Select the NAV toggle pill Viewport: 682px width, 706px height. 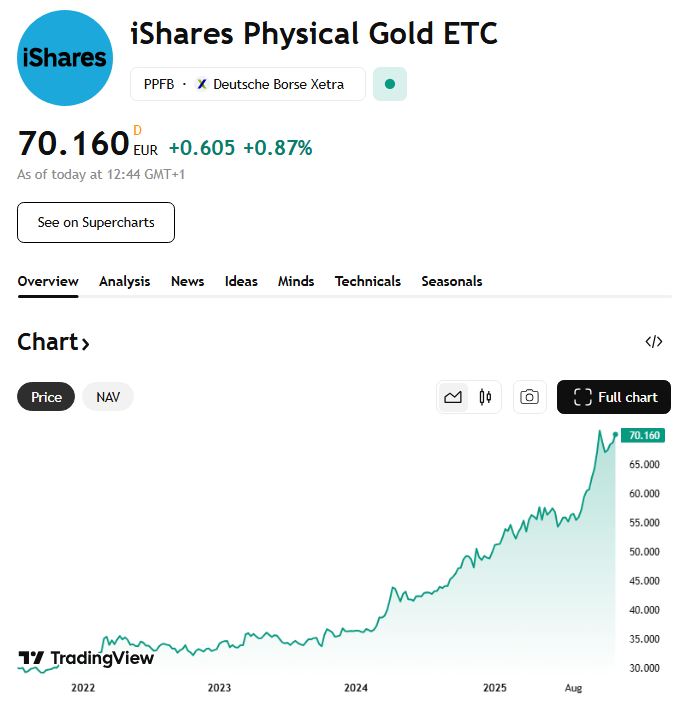pos(108,397)
